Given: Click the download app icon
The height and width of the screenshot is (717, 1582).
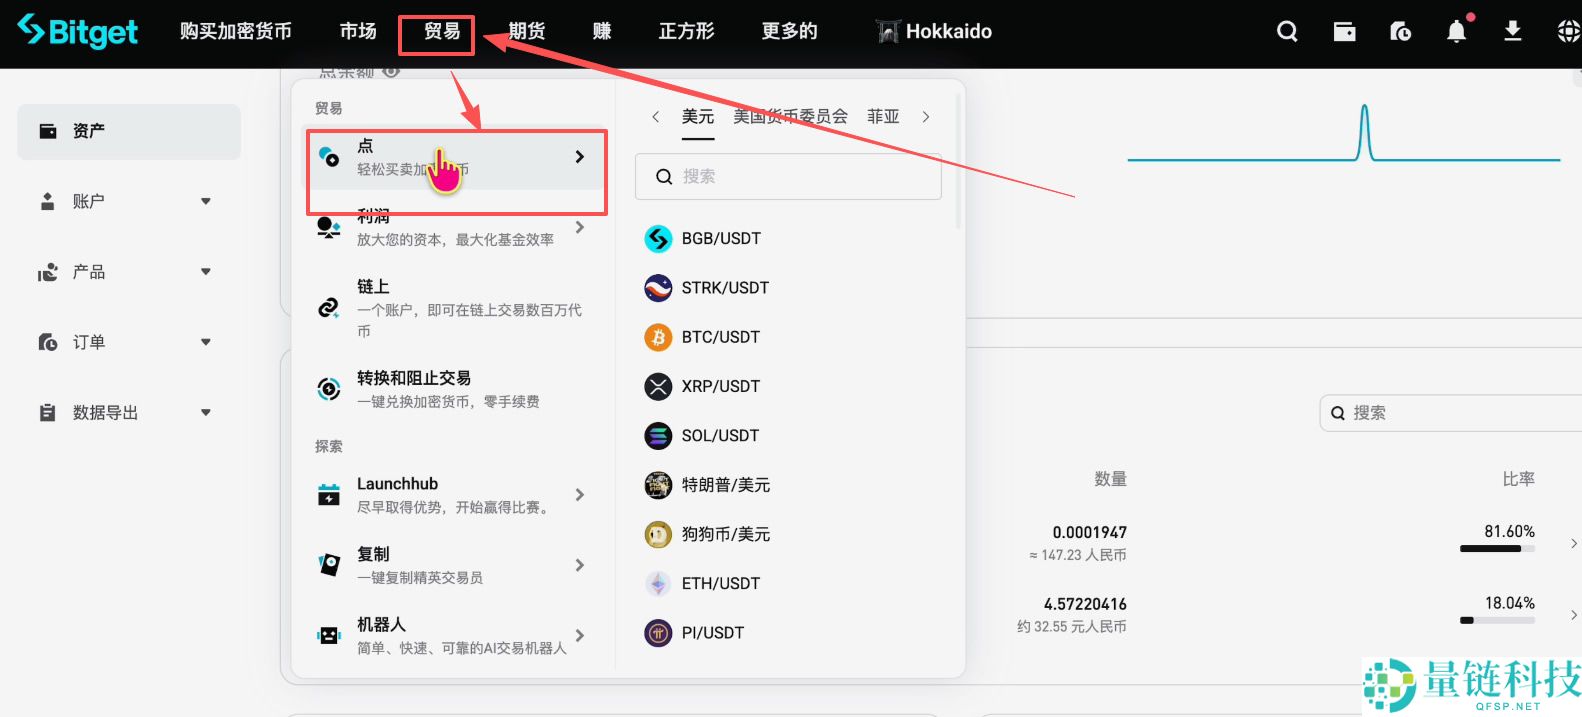Looking at the screenshot, I should coord(1513,32).
